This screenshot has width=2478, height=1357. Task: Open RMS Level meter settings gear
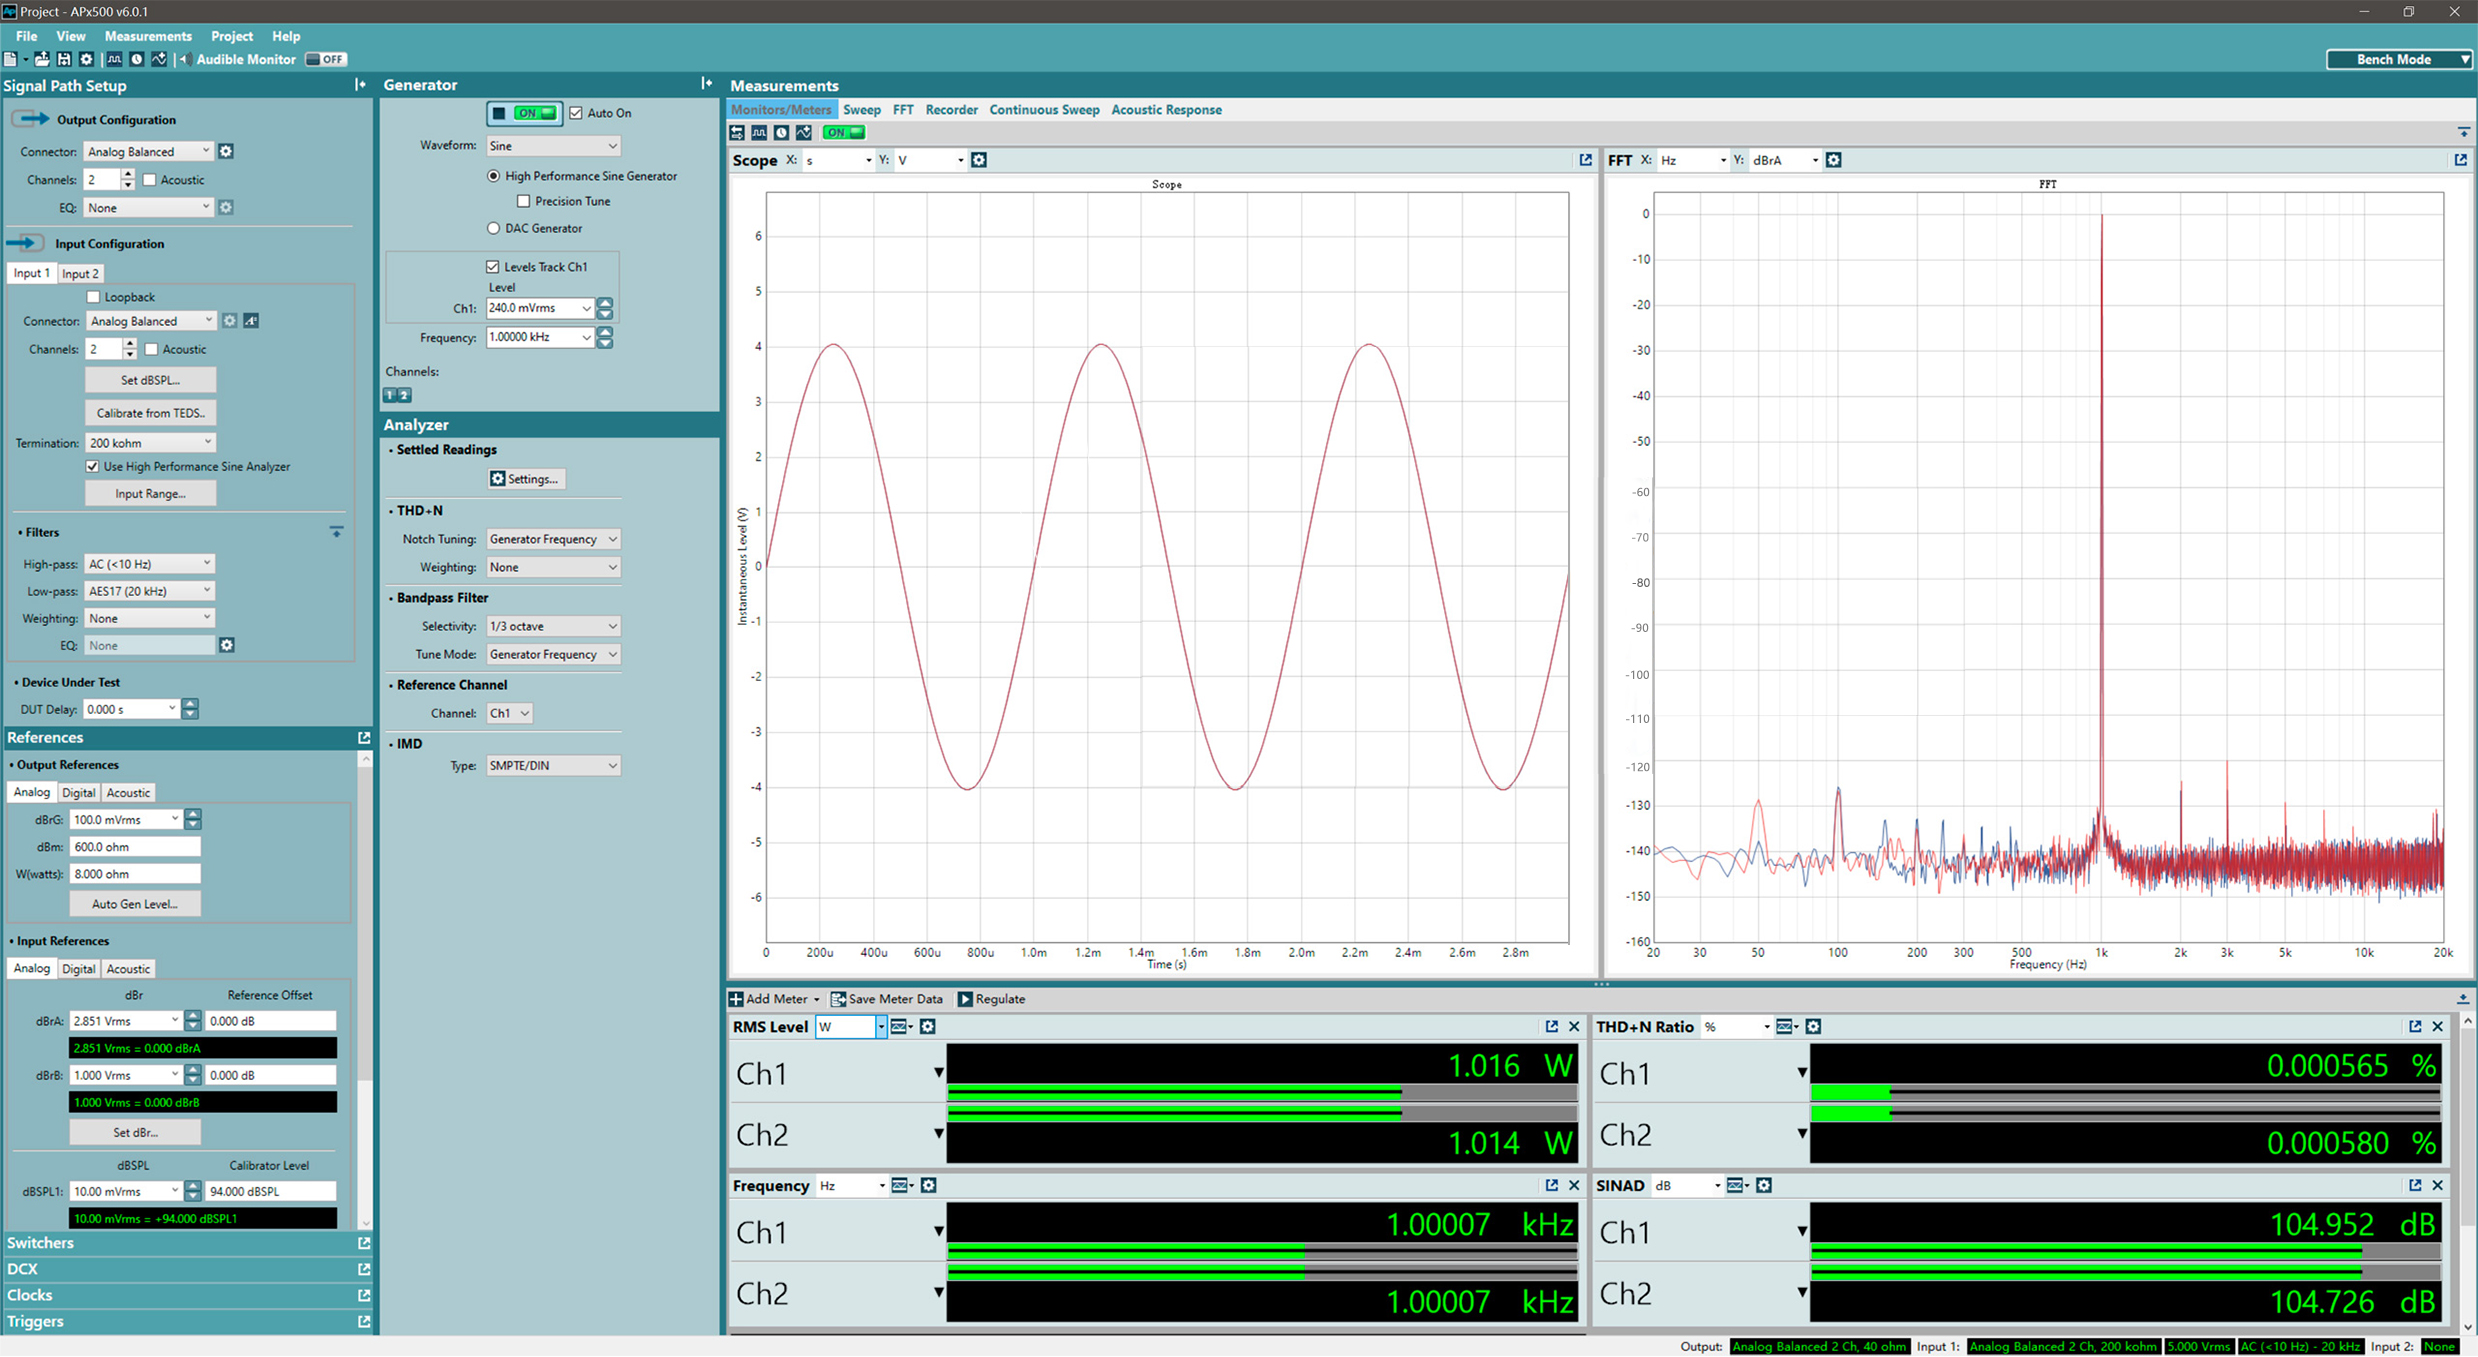[x=928, y=1027]
